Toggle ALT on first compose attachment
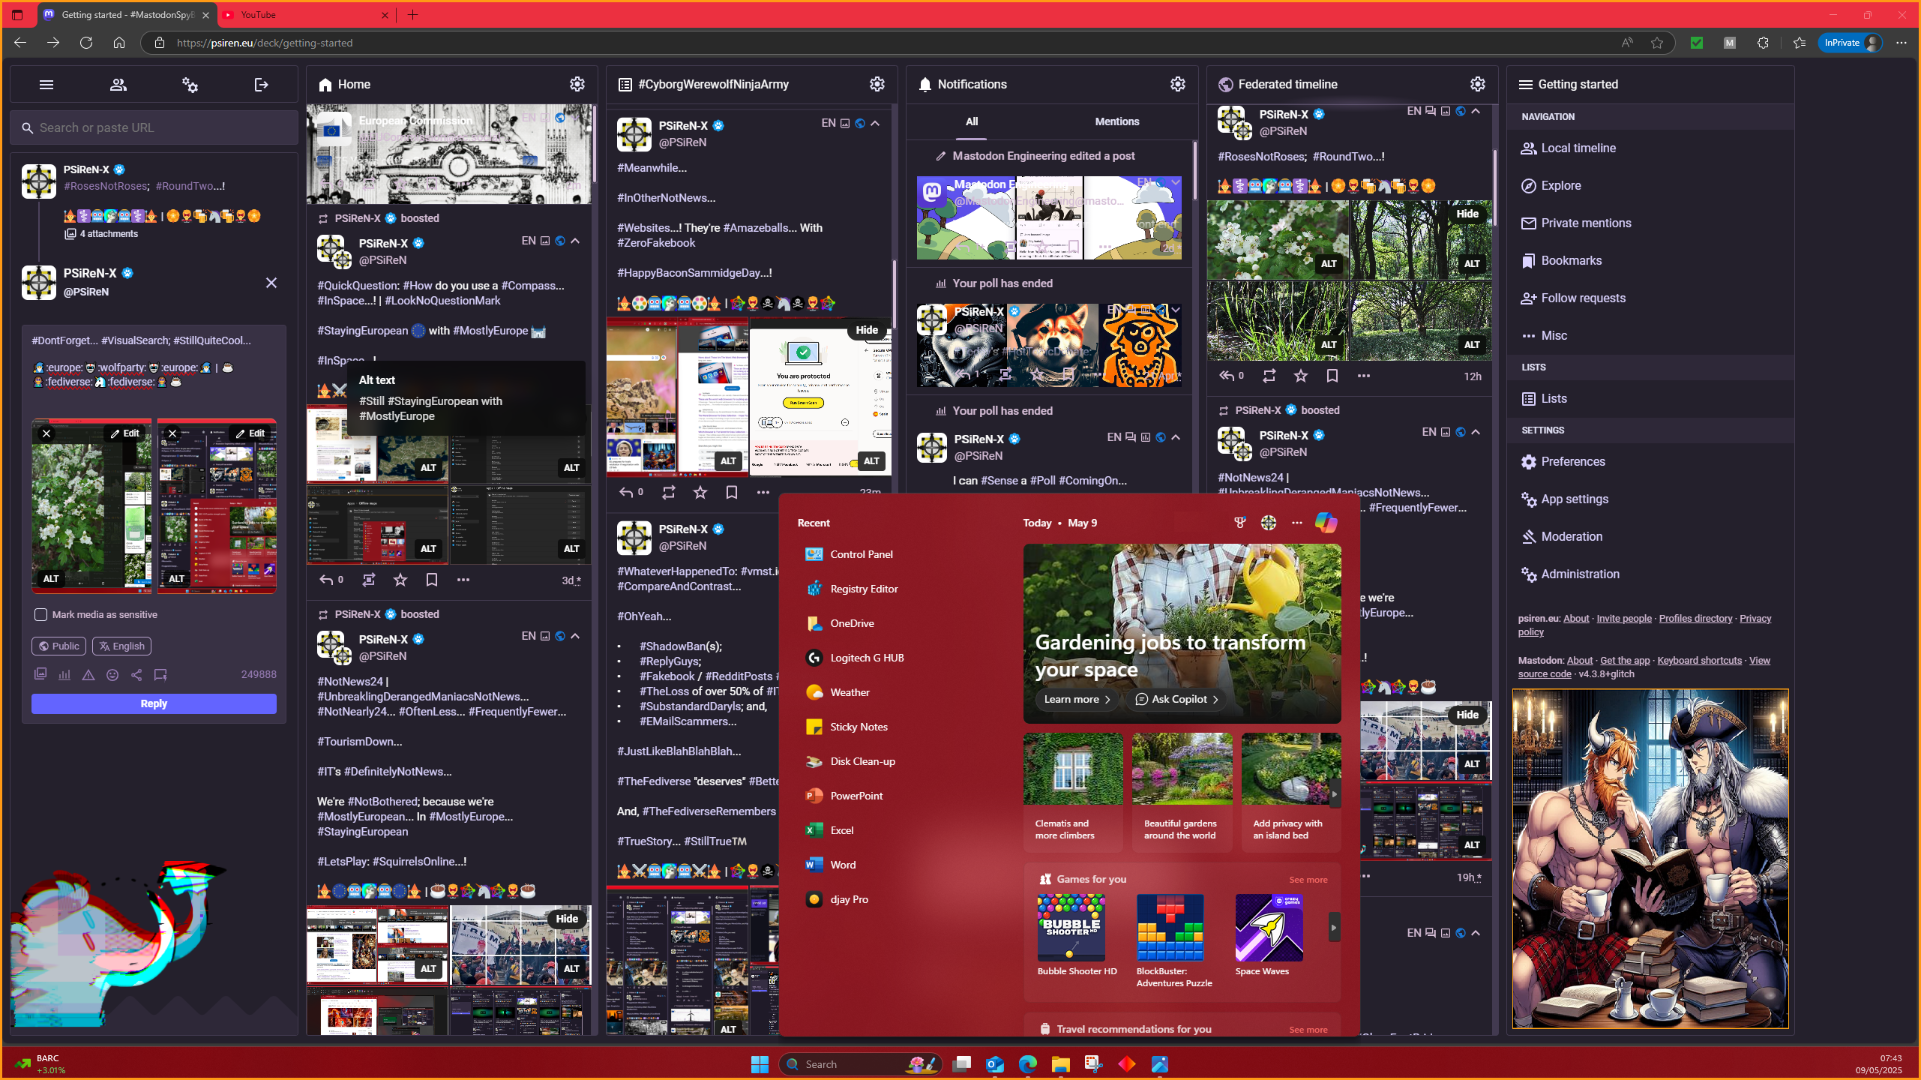 [x=51, y=579]
